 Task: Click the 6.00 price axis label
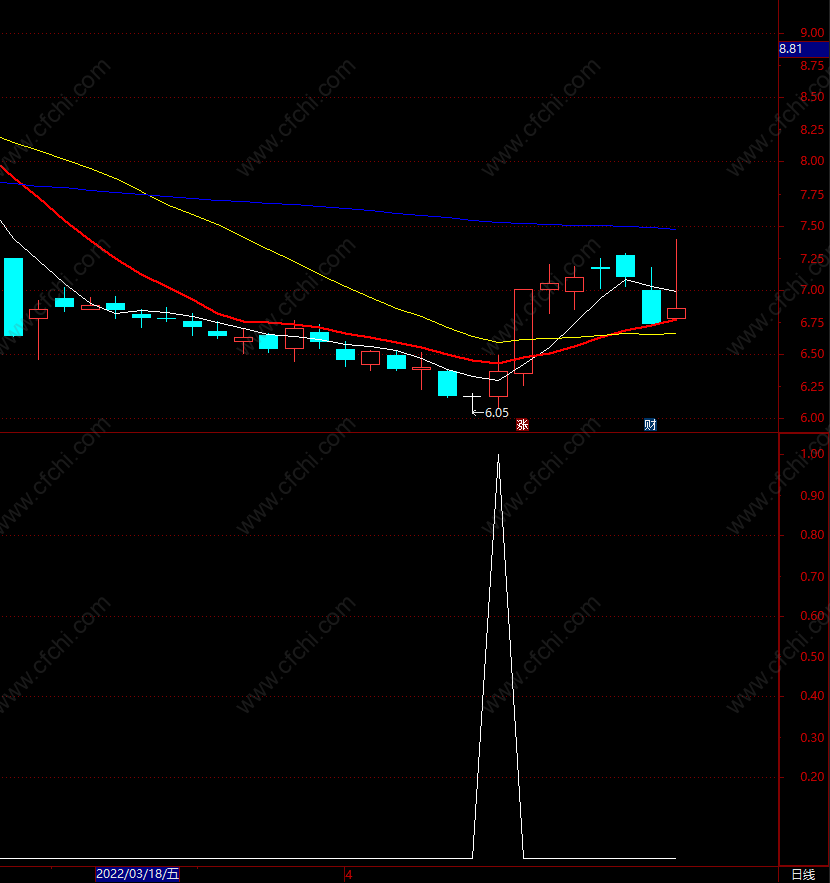click(812, 418)
